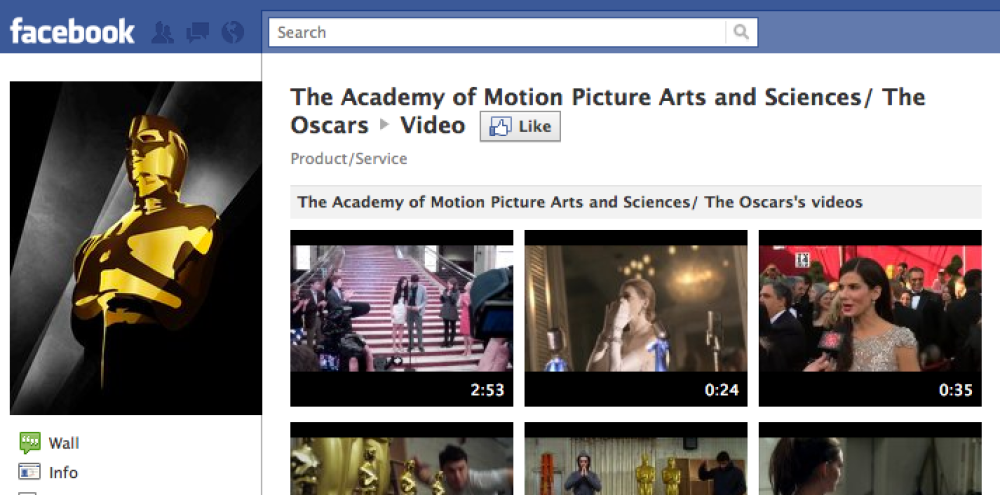
Task: Click the Oscars's videos section heading
Action: [580, 202]
